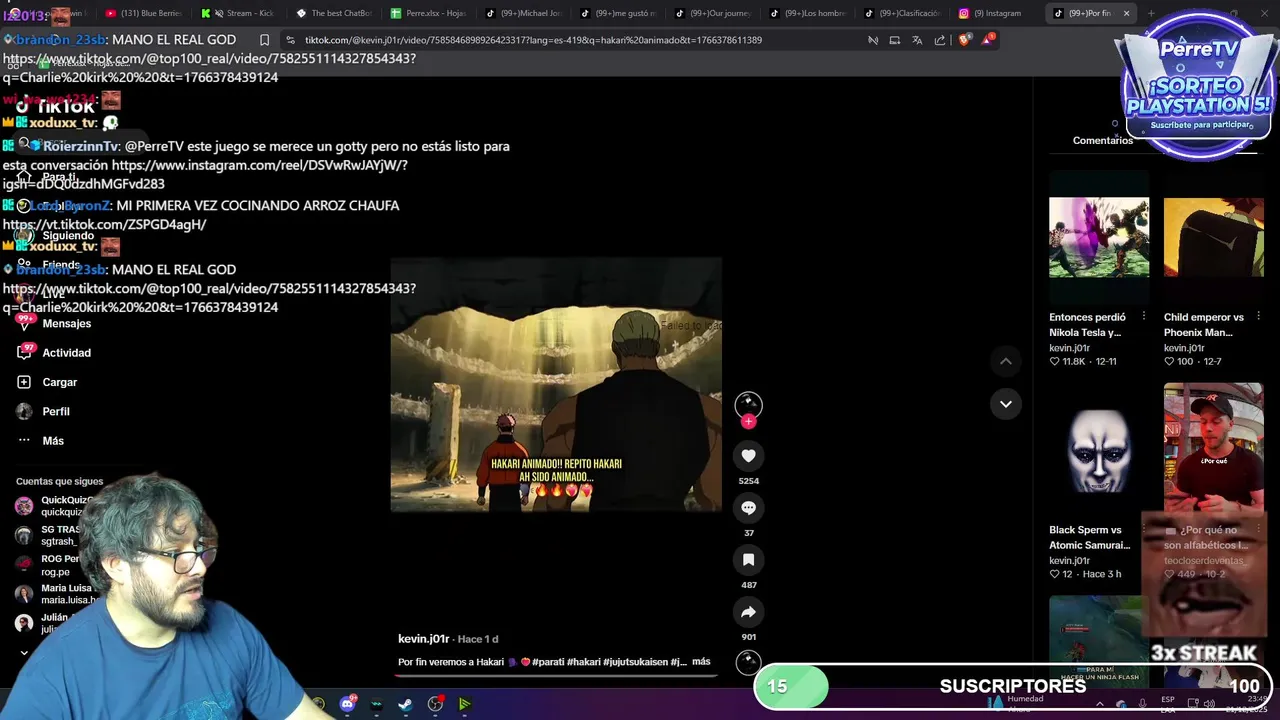Open comments via speech bubble icon
Screen dimensions: 1280x720
tap(748, 508)
